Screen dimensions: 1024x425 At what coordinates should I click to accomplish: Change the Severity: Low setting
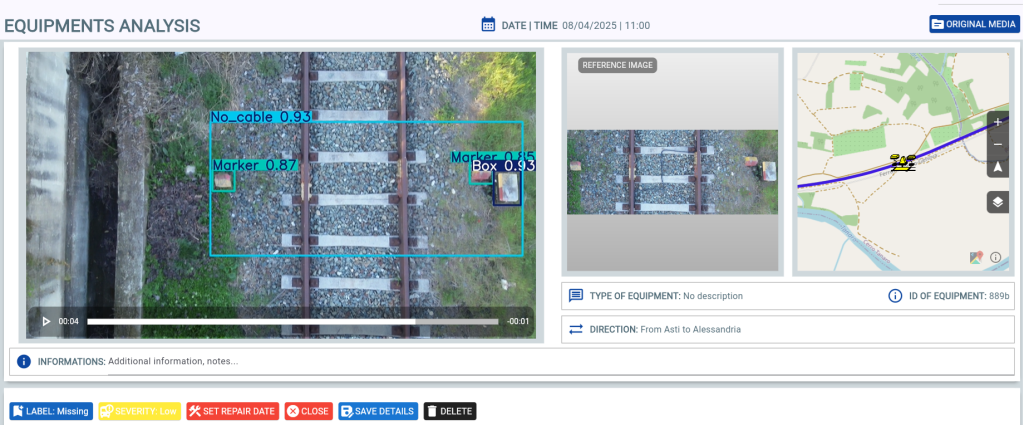point(139,411)
